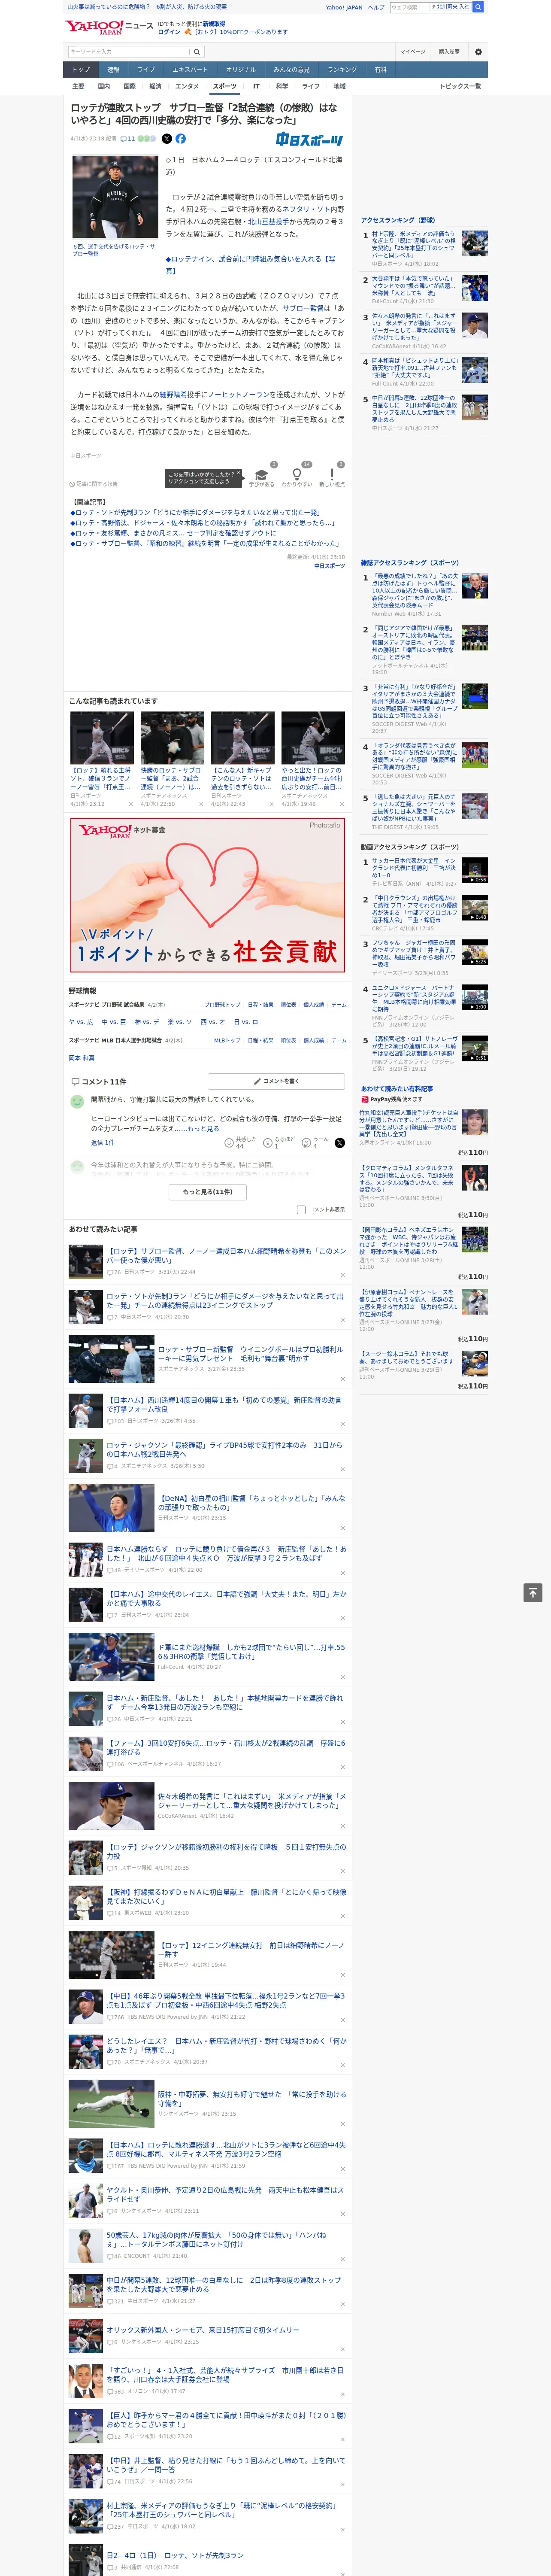The width and height of the screenshot is (551, 2576).
Task: Share first comment to X
Action: point(339,1142)
